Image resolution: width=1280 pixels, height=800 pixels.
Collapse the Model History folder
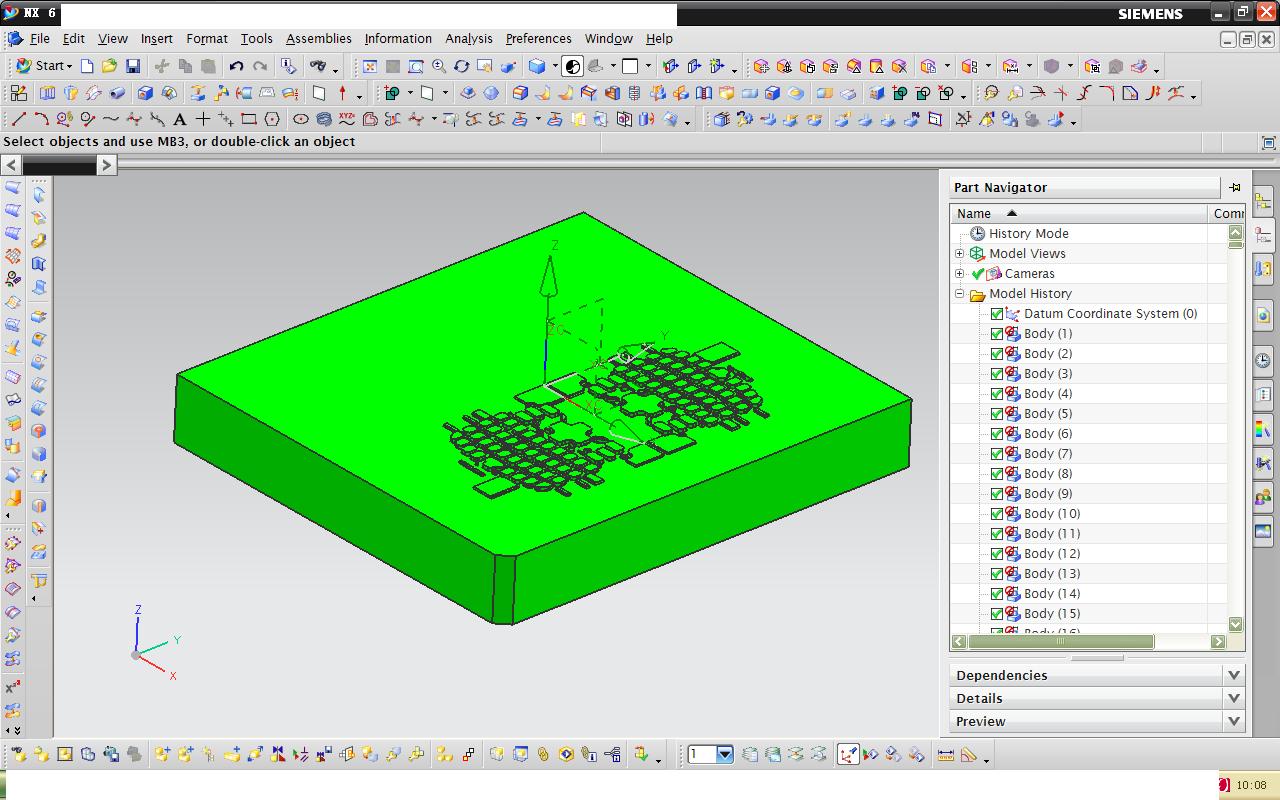(960, 294)
